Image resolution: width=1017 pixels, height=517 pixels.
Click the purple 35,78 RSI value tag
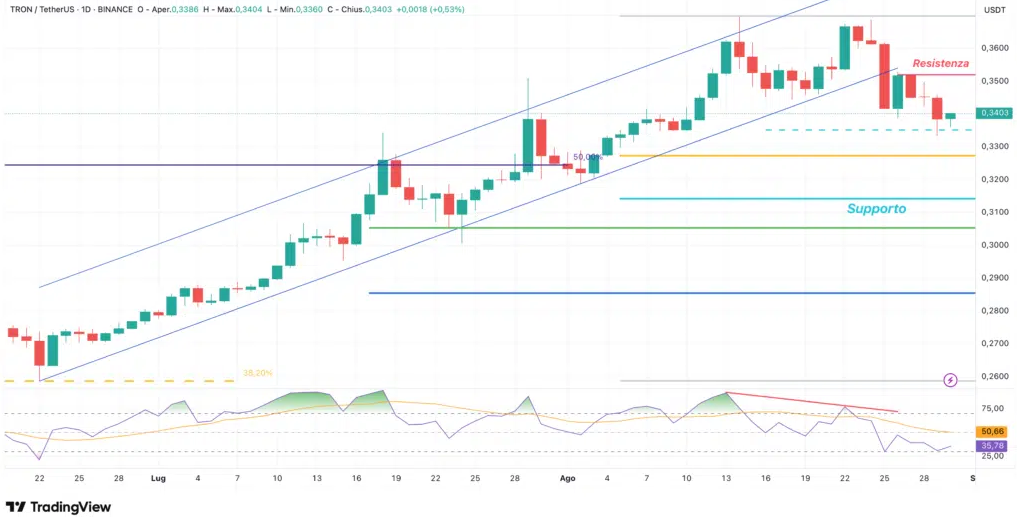[x=994, y=446]
